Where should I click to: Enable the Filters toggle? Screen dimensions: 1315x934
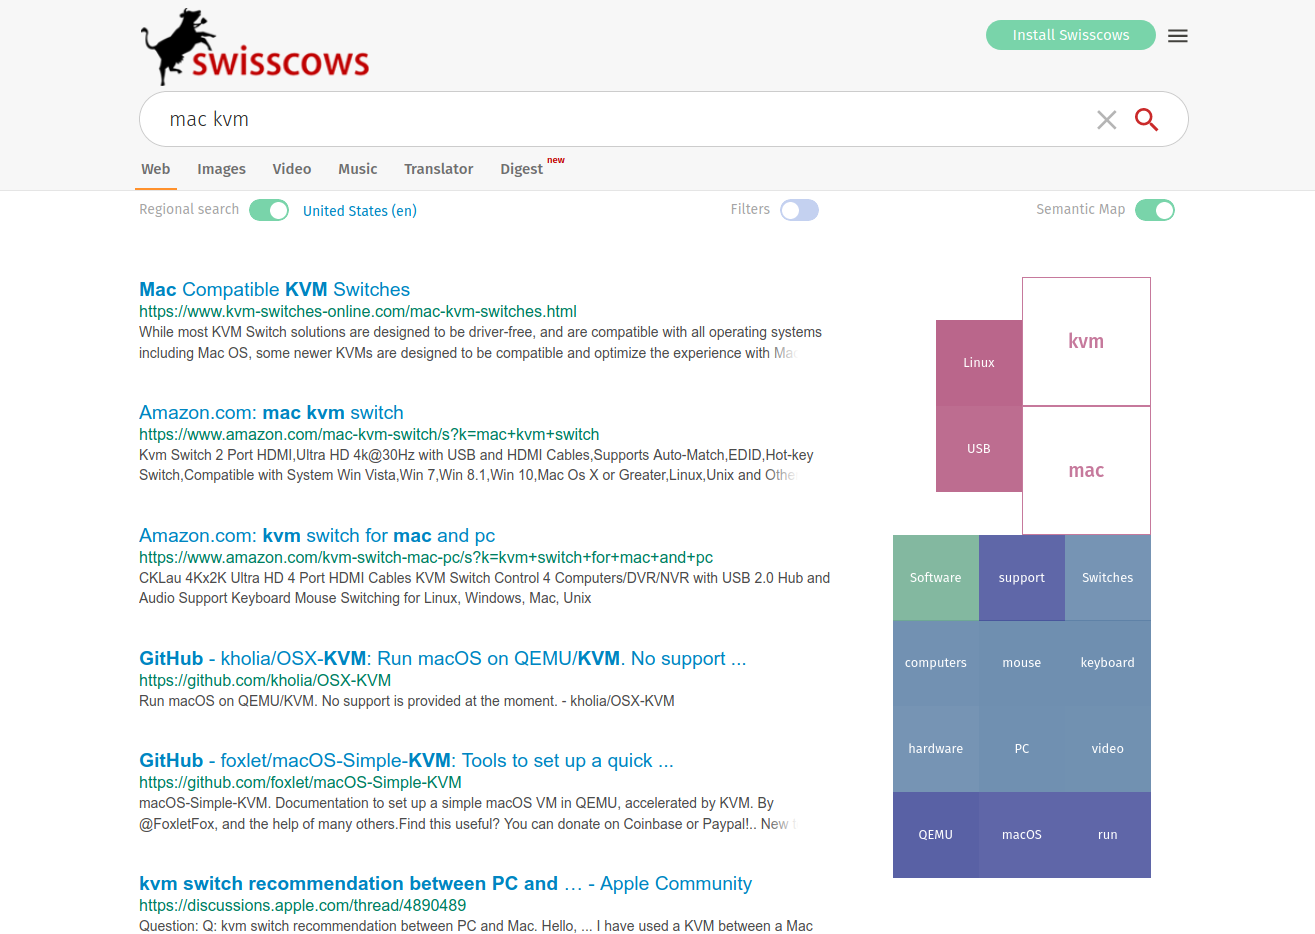click(x=799, y=210)
